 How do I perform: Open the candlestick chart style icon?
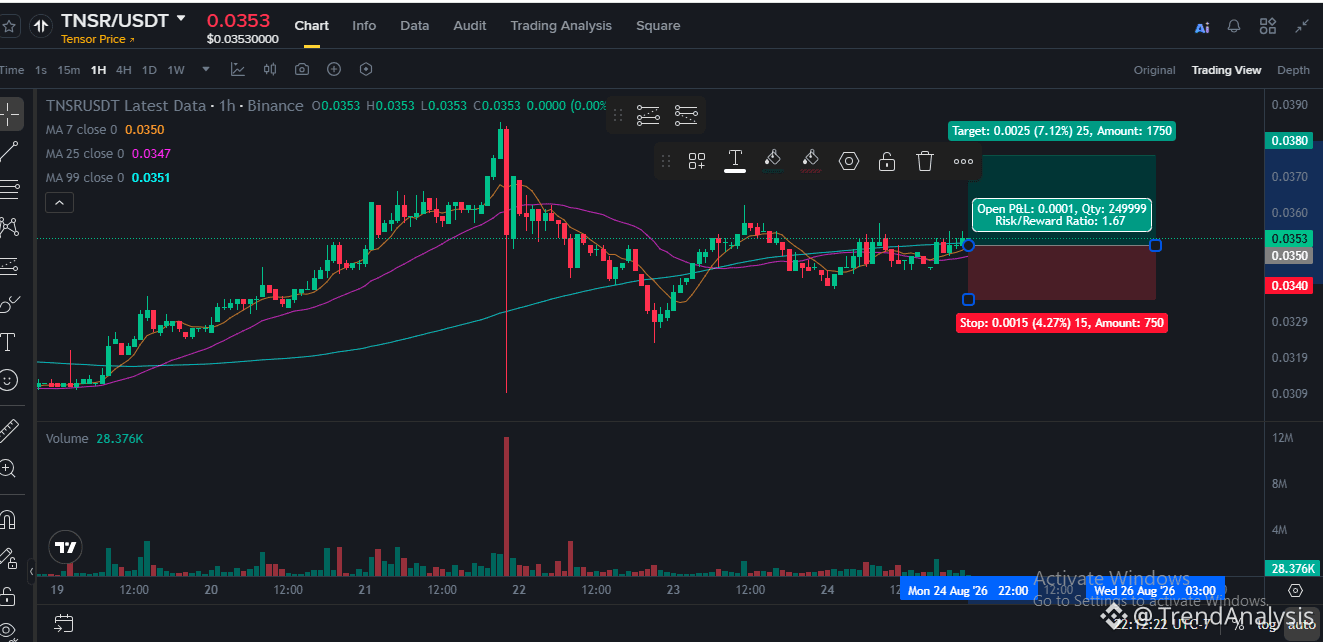click(270, 70)
